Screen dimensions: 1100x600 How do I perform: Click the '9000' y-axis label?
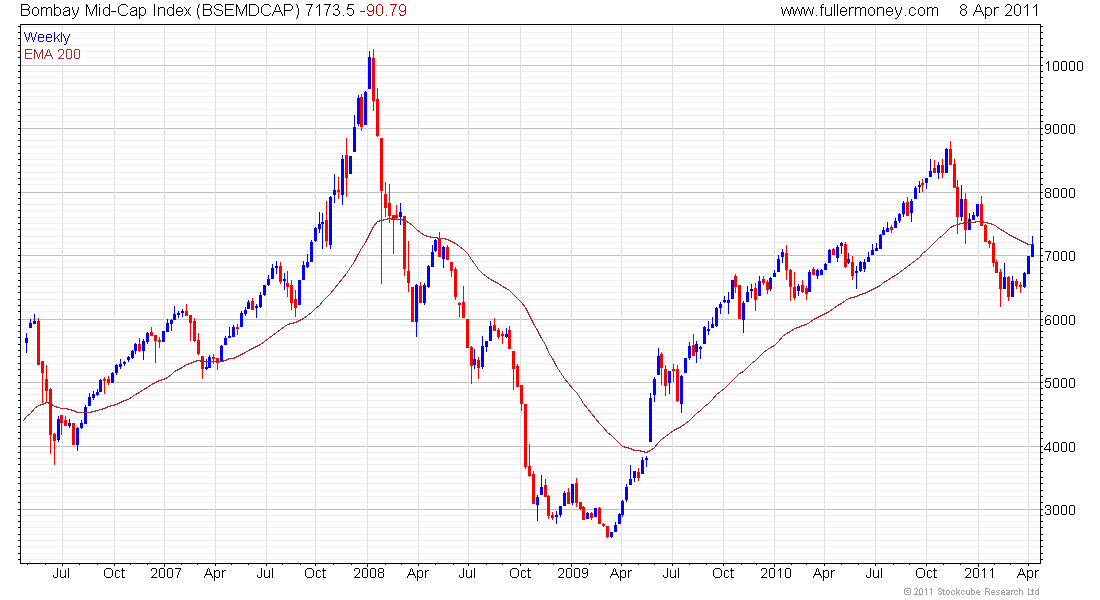pos(1060,129)
